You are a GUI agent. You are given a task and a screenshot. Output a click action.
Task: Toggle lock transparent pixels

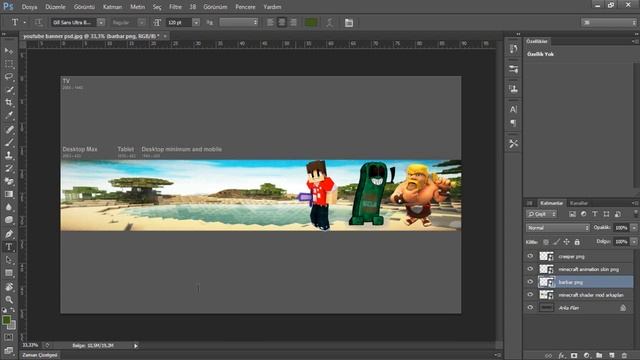pos(546,242)
